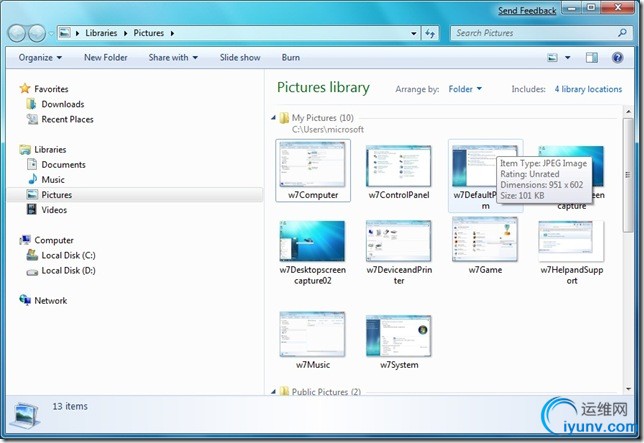Click the My Pictures (10) group header
This screenshot has height=443, width=644.
click(x=322, y=118)
